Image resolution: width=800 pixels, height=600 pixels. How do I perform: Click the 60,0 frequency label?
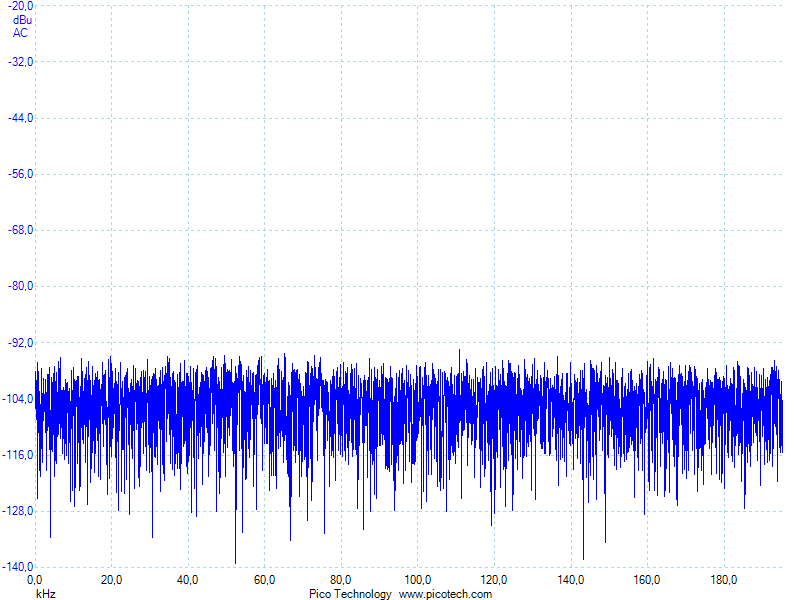264,580
